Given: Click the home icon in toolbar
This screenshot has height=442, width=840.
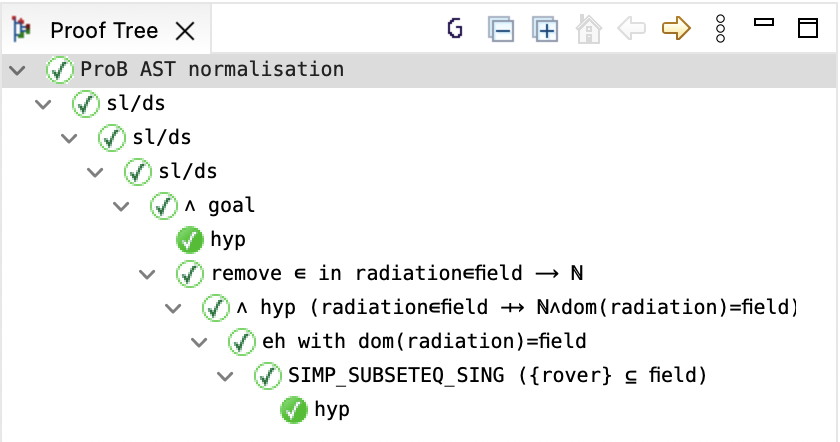Looking at the screenshot, I should click(x=589, y=29).
